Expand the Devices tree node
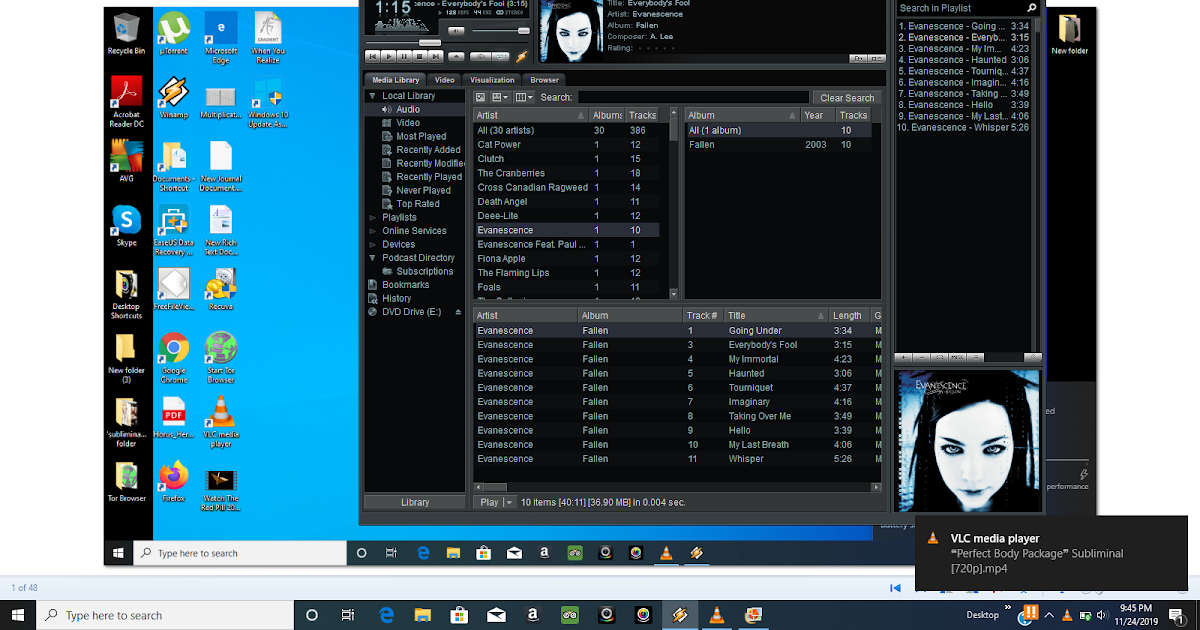The height and width of the screenshot is (630, 1200). [373, 244]
